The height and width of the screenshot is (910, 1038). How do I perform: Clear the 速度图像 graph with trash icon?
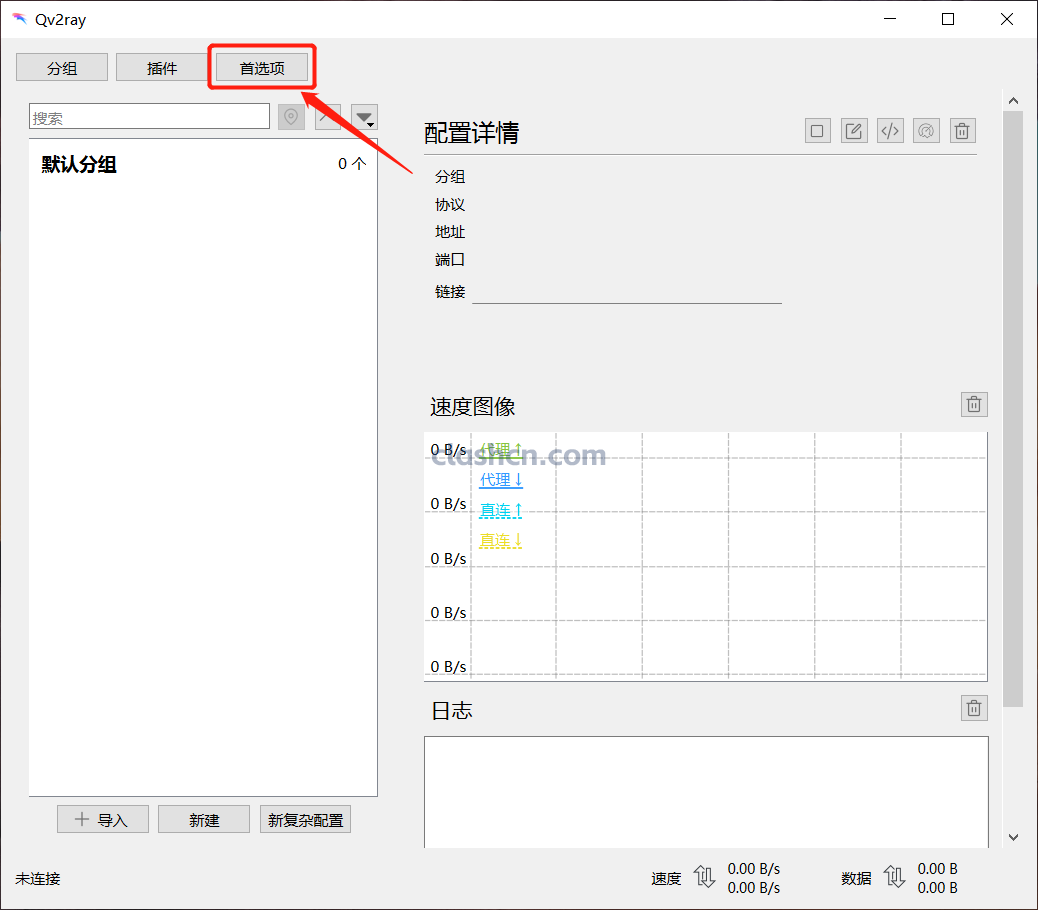point(974,404)
